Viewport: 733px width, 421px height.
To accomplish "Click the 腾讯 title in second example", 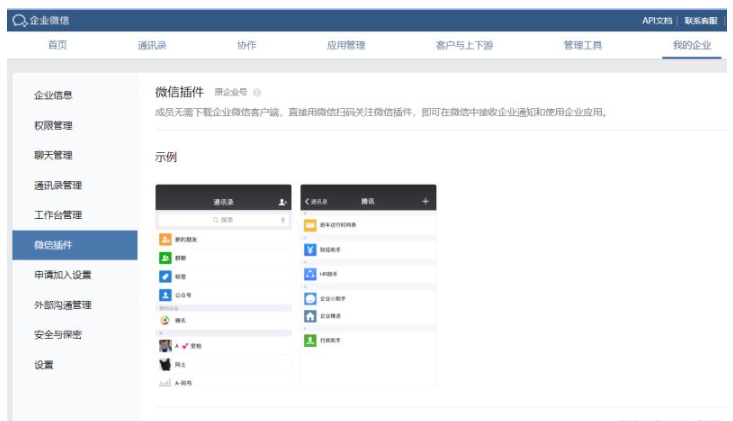I will click(x=367, y=201).
